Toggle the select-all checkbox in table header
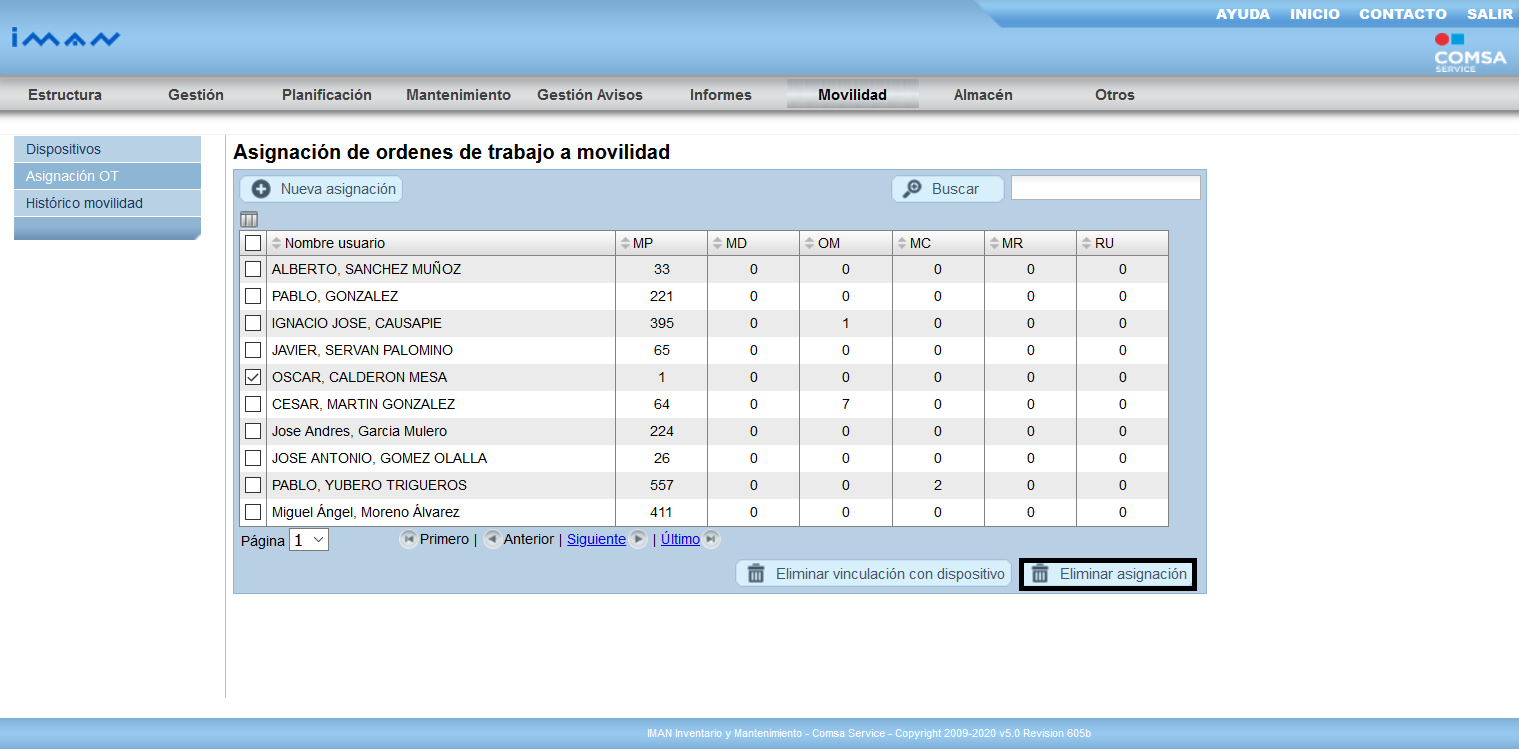 click(x=253, y=243)
